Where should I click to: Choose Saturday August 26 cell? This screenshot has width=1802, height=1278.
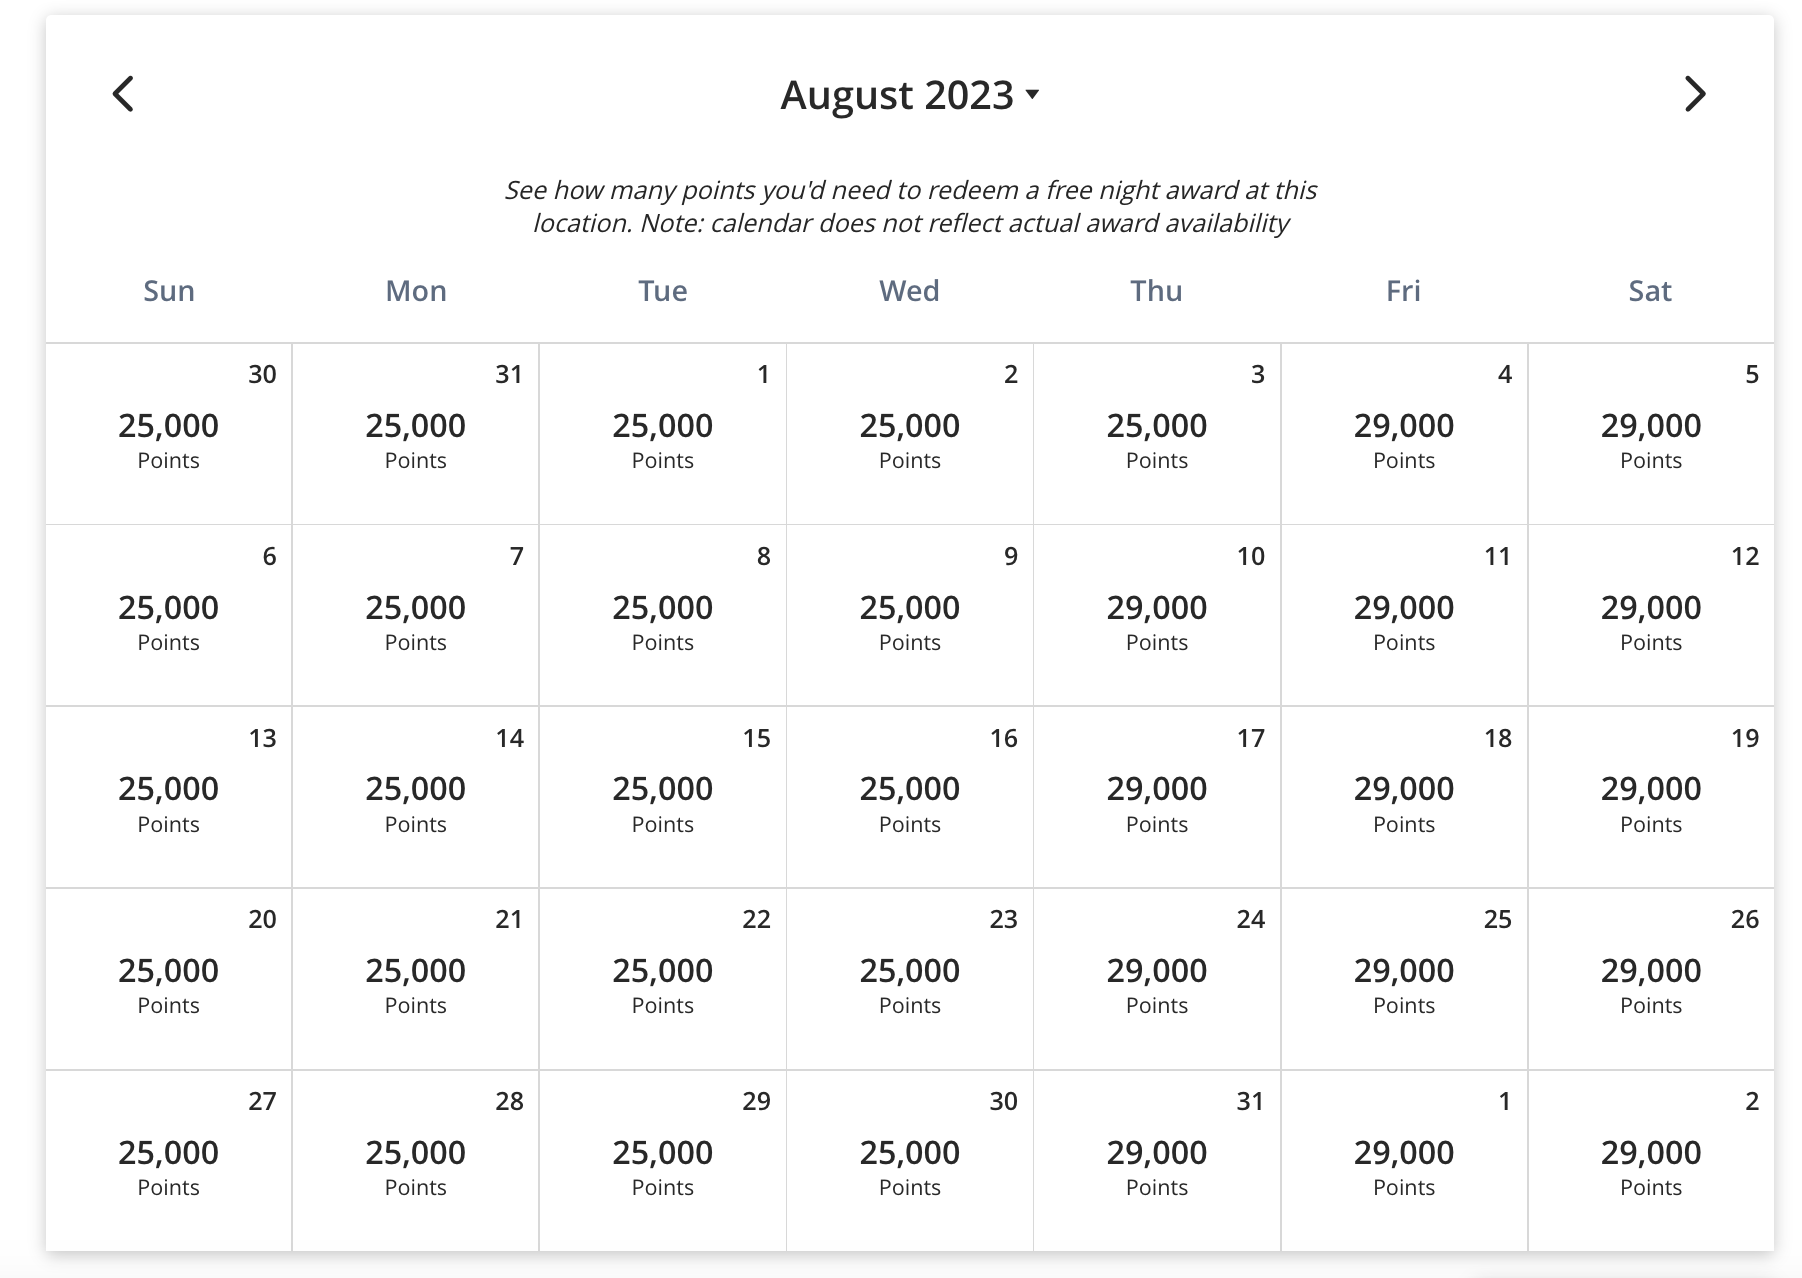pos(1650,980)
